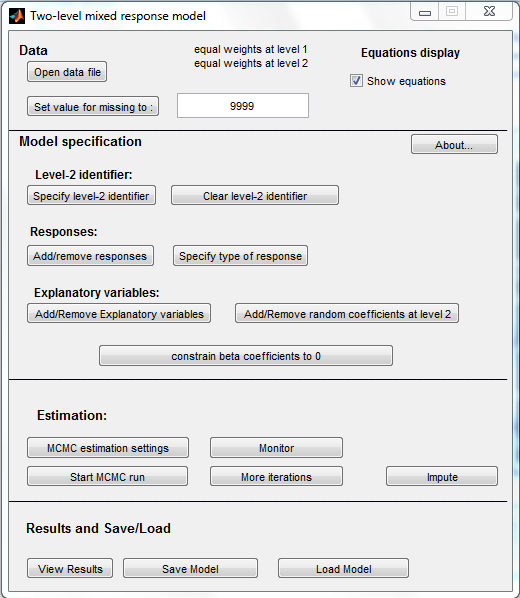Select constrain beta coefficients to 0
The height and width of the screenshot is (598, 520).
[x=246, y=356]
